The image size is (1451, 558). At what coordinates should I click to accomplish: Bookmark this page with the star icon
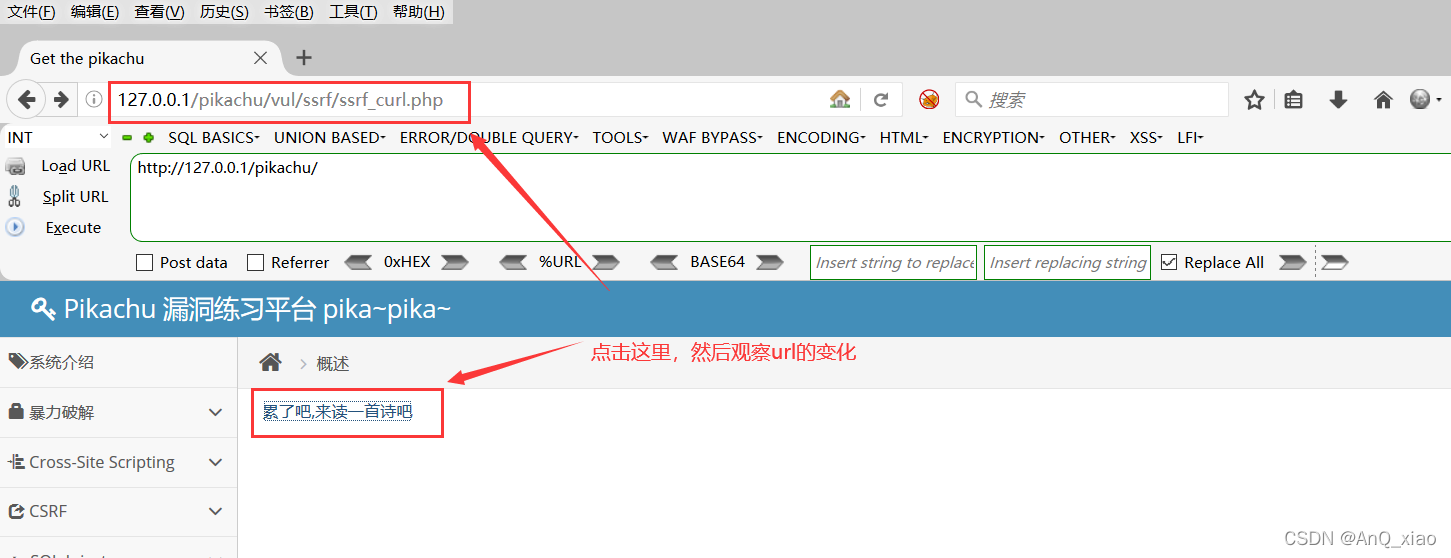pyautogui.click(x=1254, y=100)
